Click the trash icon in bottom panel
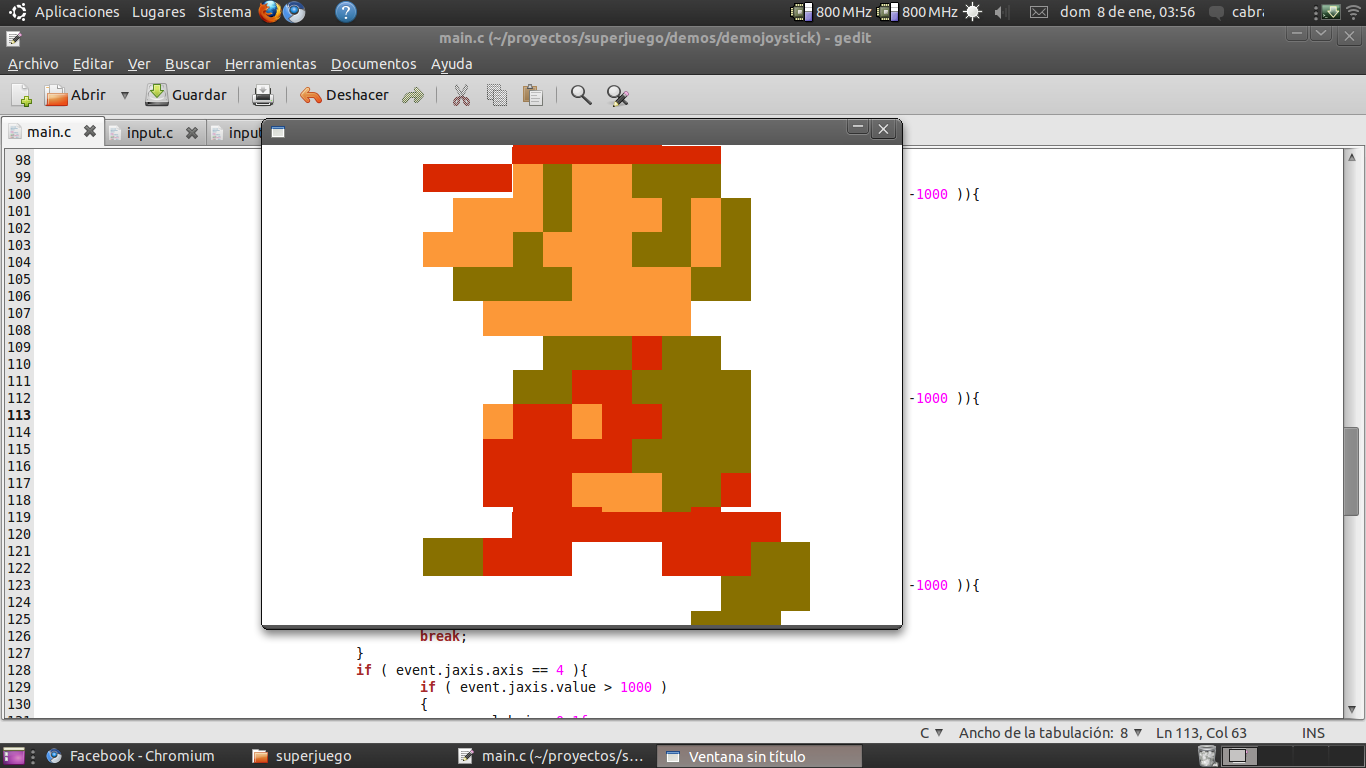 (x=1208, y=756)
